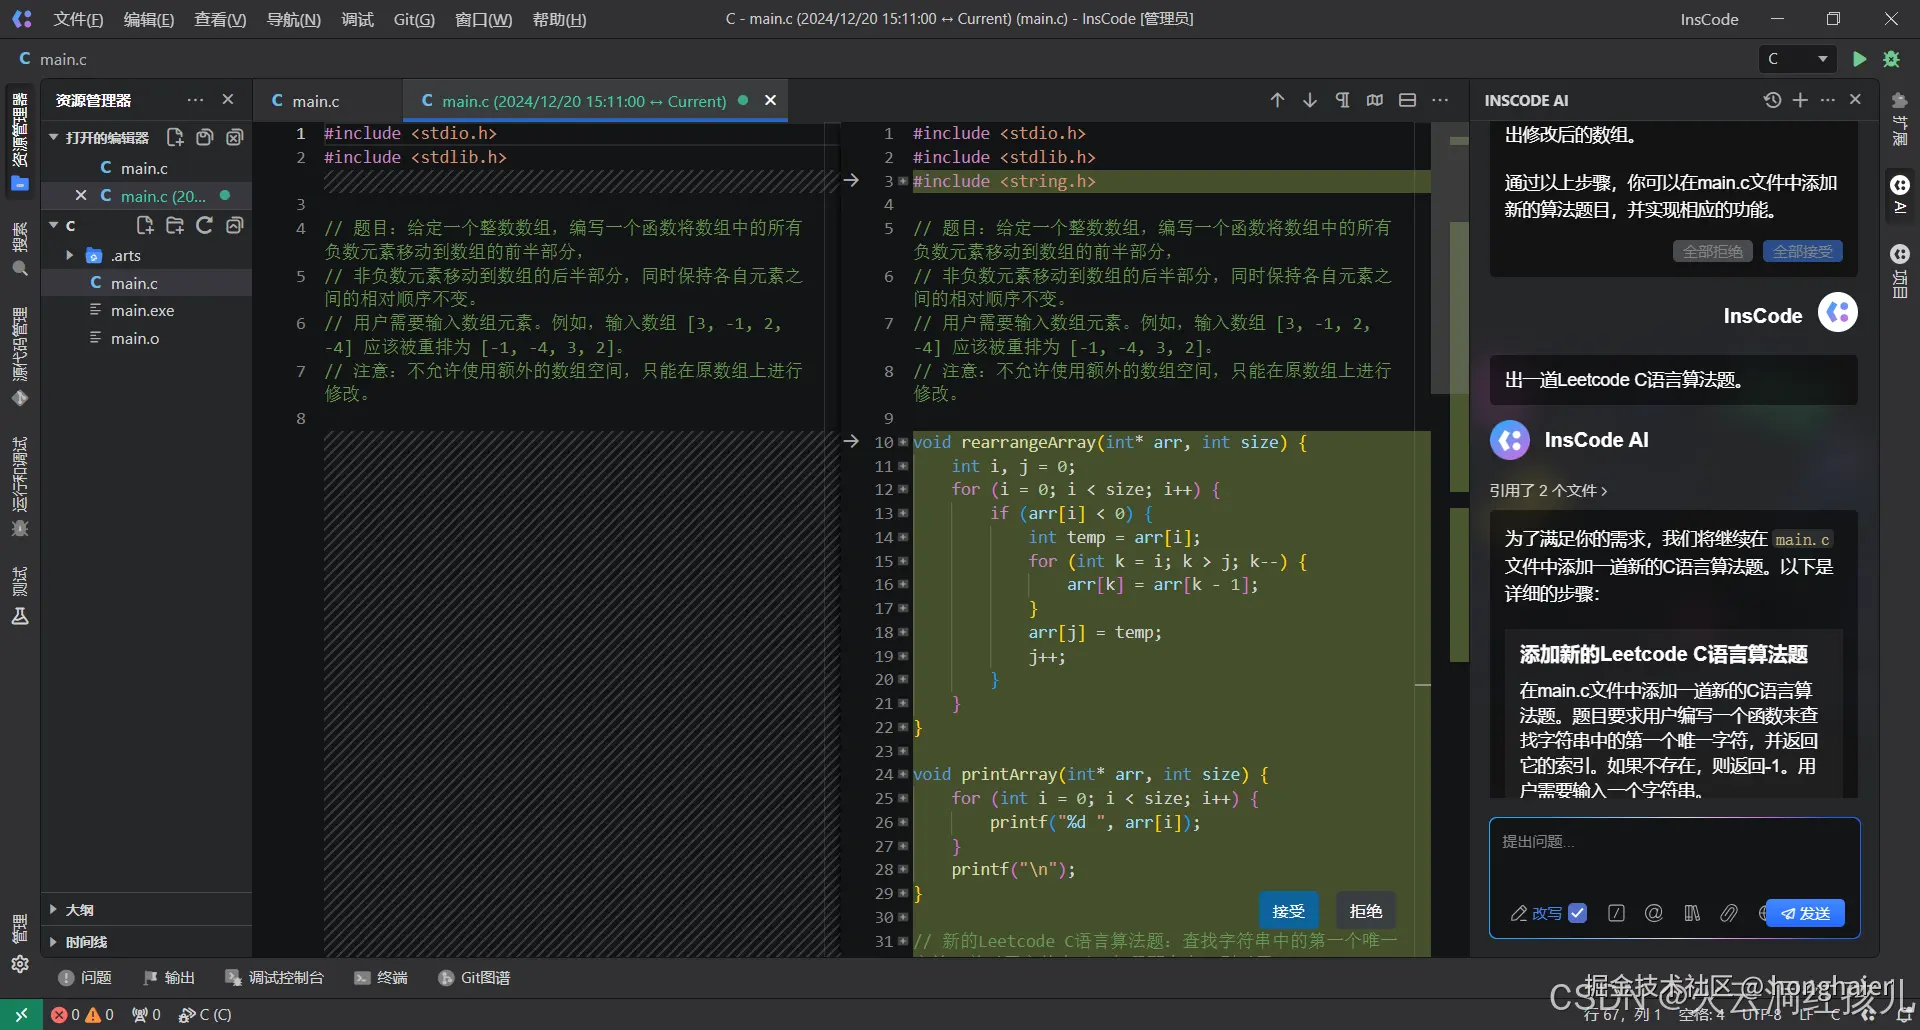The image size is (1920, 1030).
Task: Refresh the C folder in explorer
Action: [205, 226]
